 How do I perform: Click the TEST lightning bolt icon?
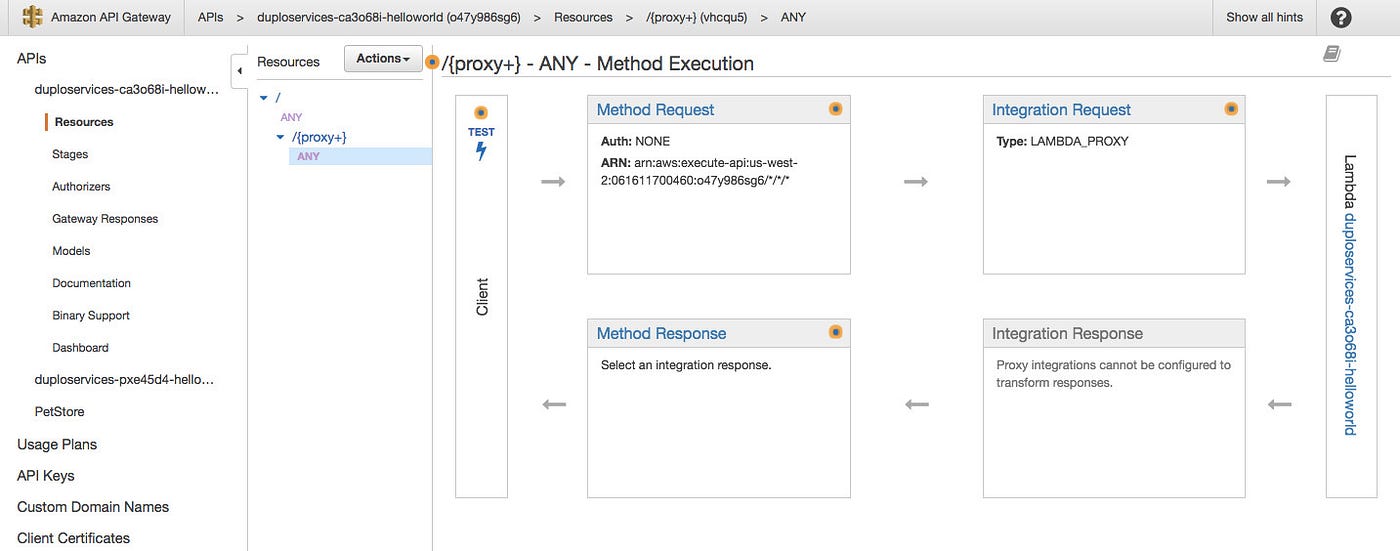pyautogui.click(x=481, y=152)
